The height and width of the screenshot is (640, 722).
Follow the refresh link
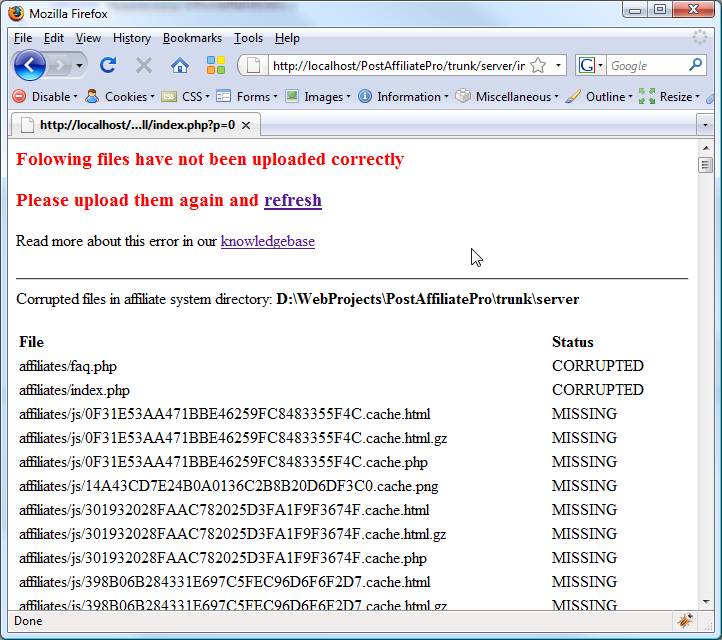293,200
